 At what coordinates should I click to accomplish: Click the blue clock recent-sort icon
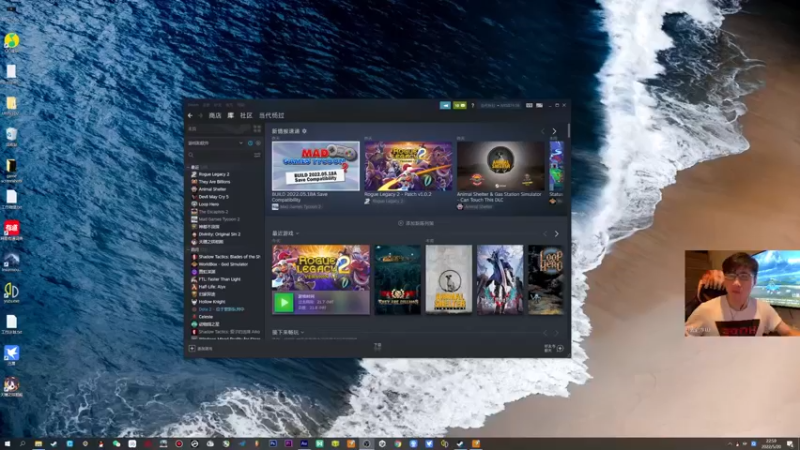pyautogui.click(x=250, y=143)
